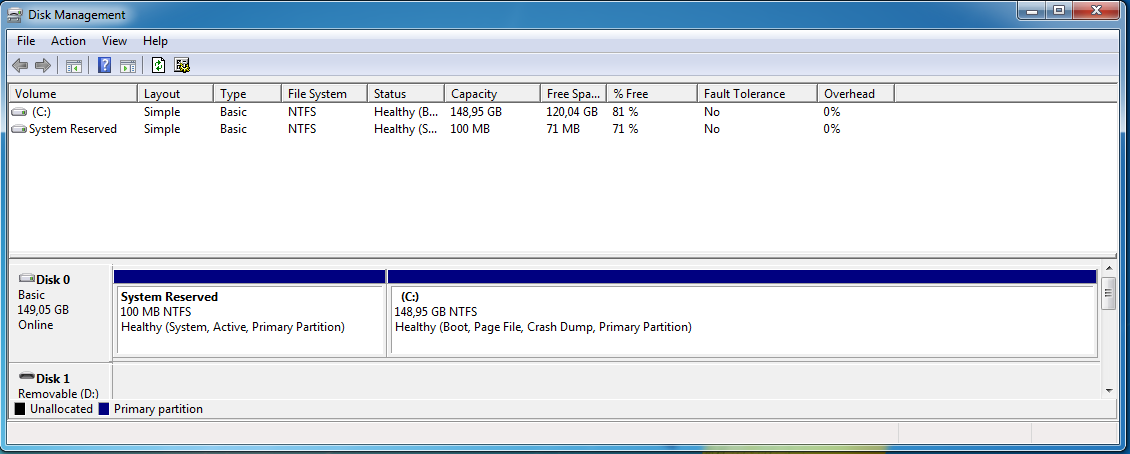Click the Disk Management title bar icon

point(14,14)
